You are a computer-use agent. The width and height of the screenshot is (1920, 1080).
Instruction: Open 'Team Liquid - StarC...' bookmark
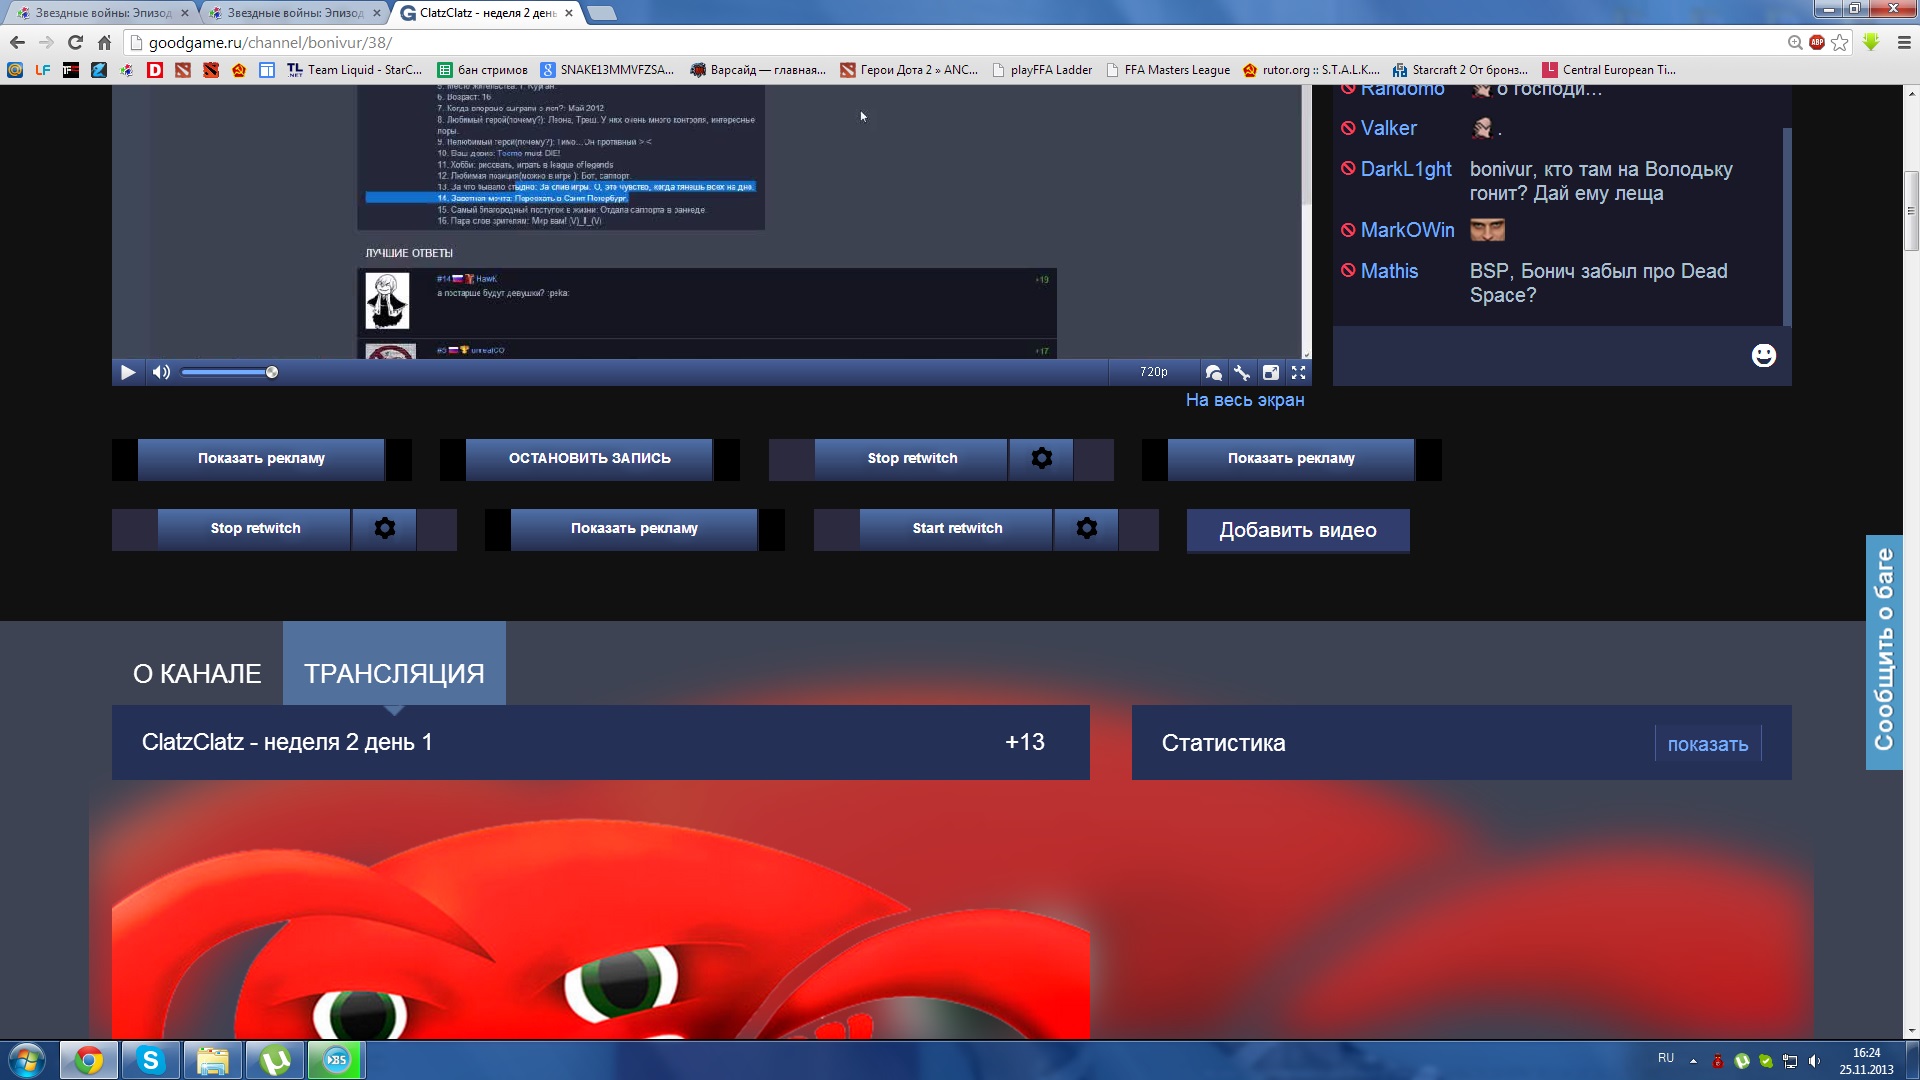click(x=355, y=70)
